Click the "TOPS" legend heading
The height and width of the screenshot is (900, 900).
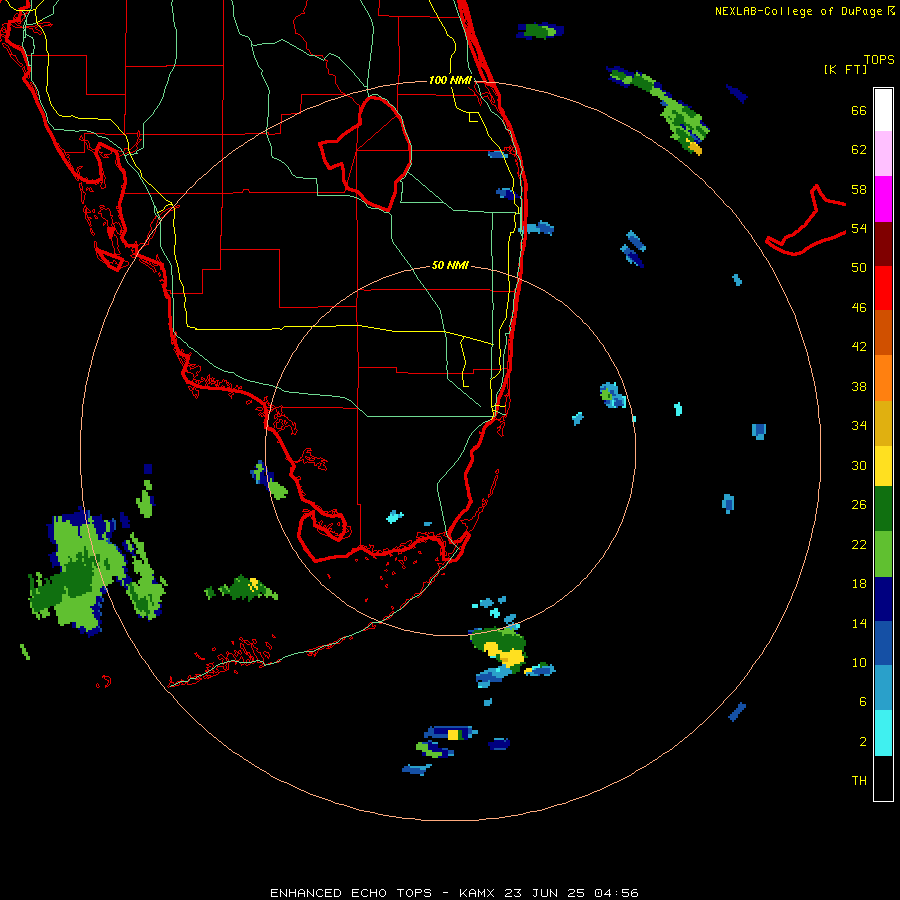pos(879,60)
